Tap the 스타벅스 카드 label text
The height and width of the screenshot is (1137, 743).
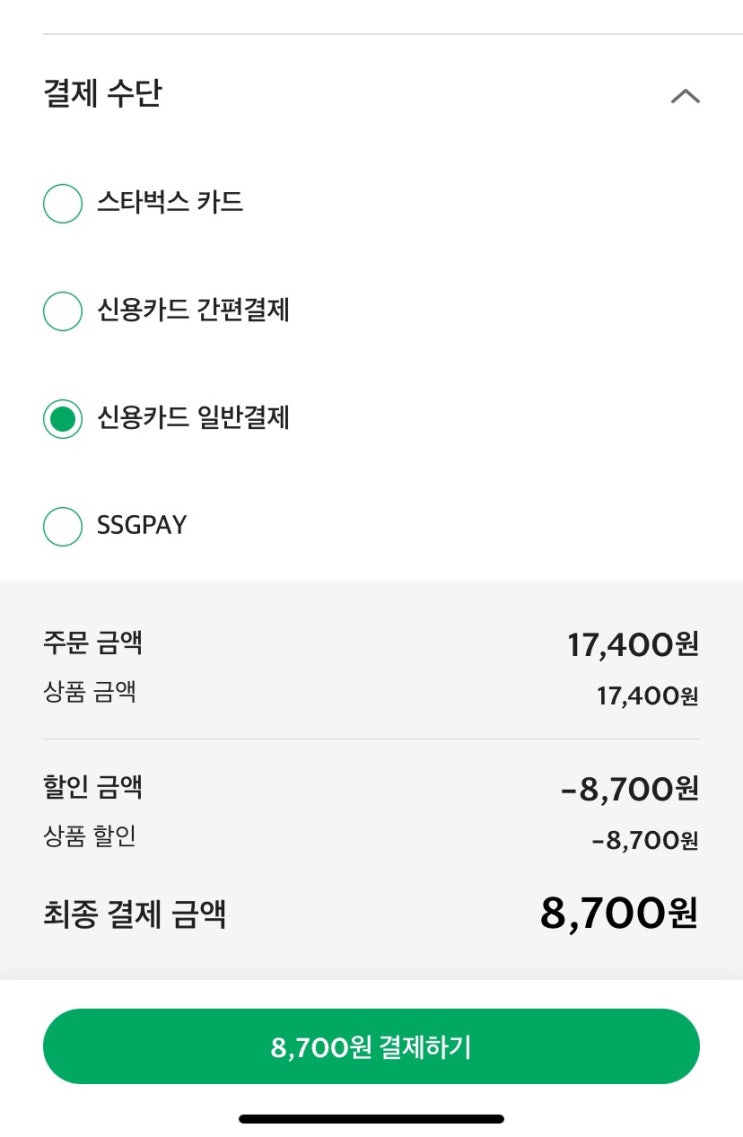[x=170, y=203]
